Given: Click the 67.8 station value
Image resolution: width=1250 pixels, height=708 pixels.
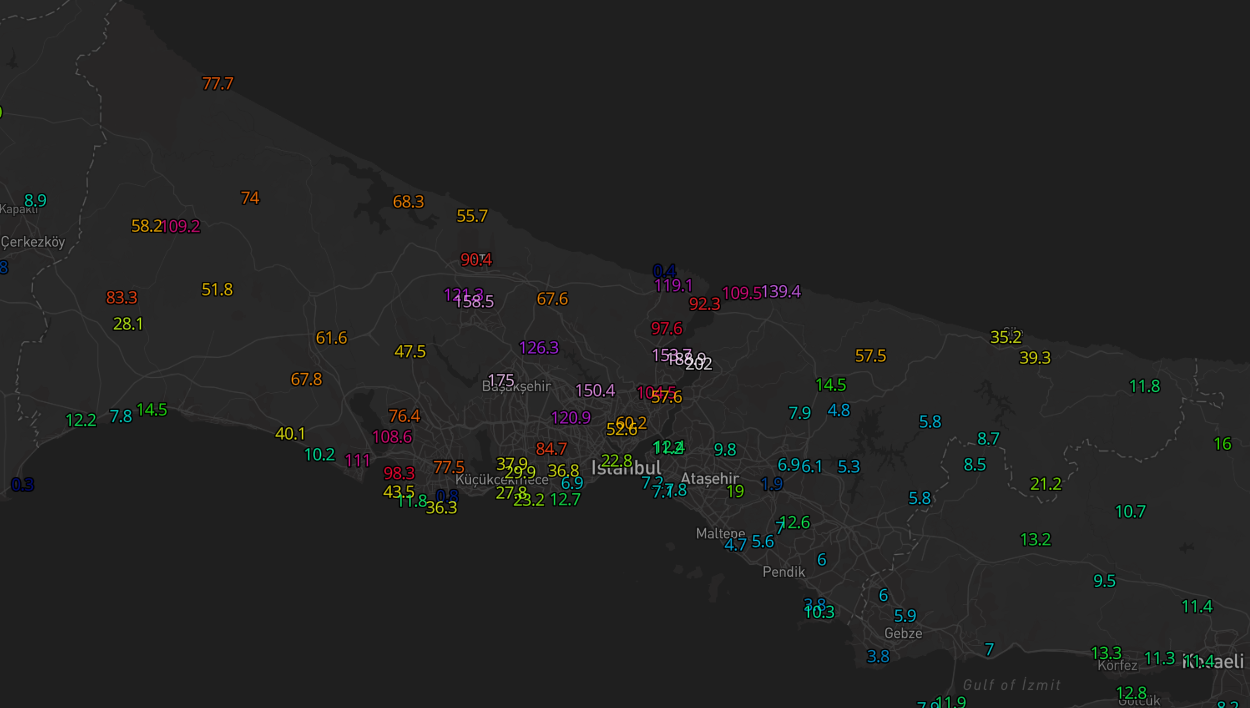Looking at the screenshot, I should tap(306, 379).
